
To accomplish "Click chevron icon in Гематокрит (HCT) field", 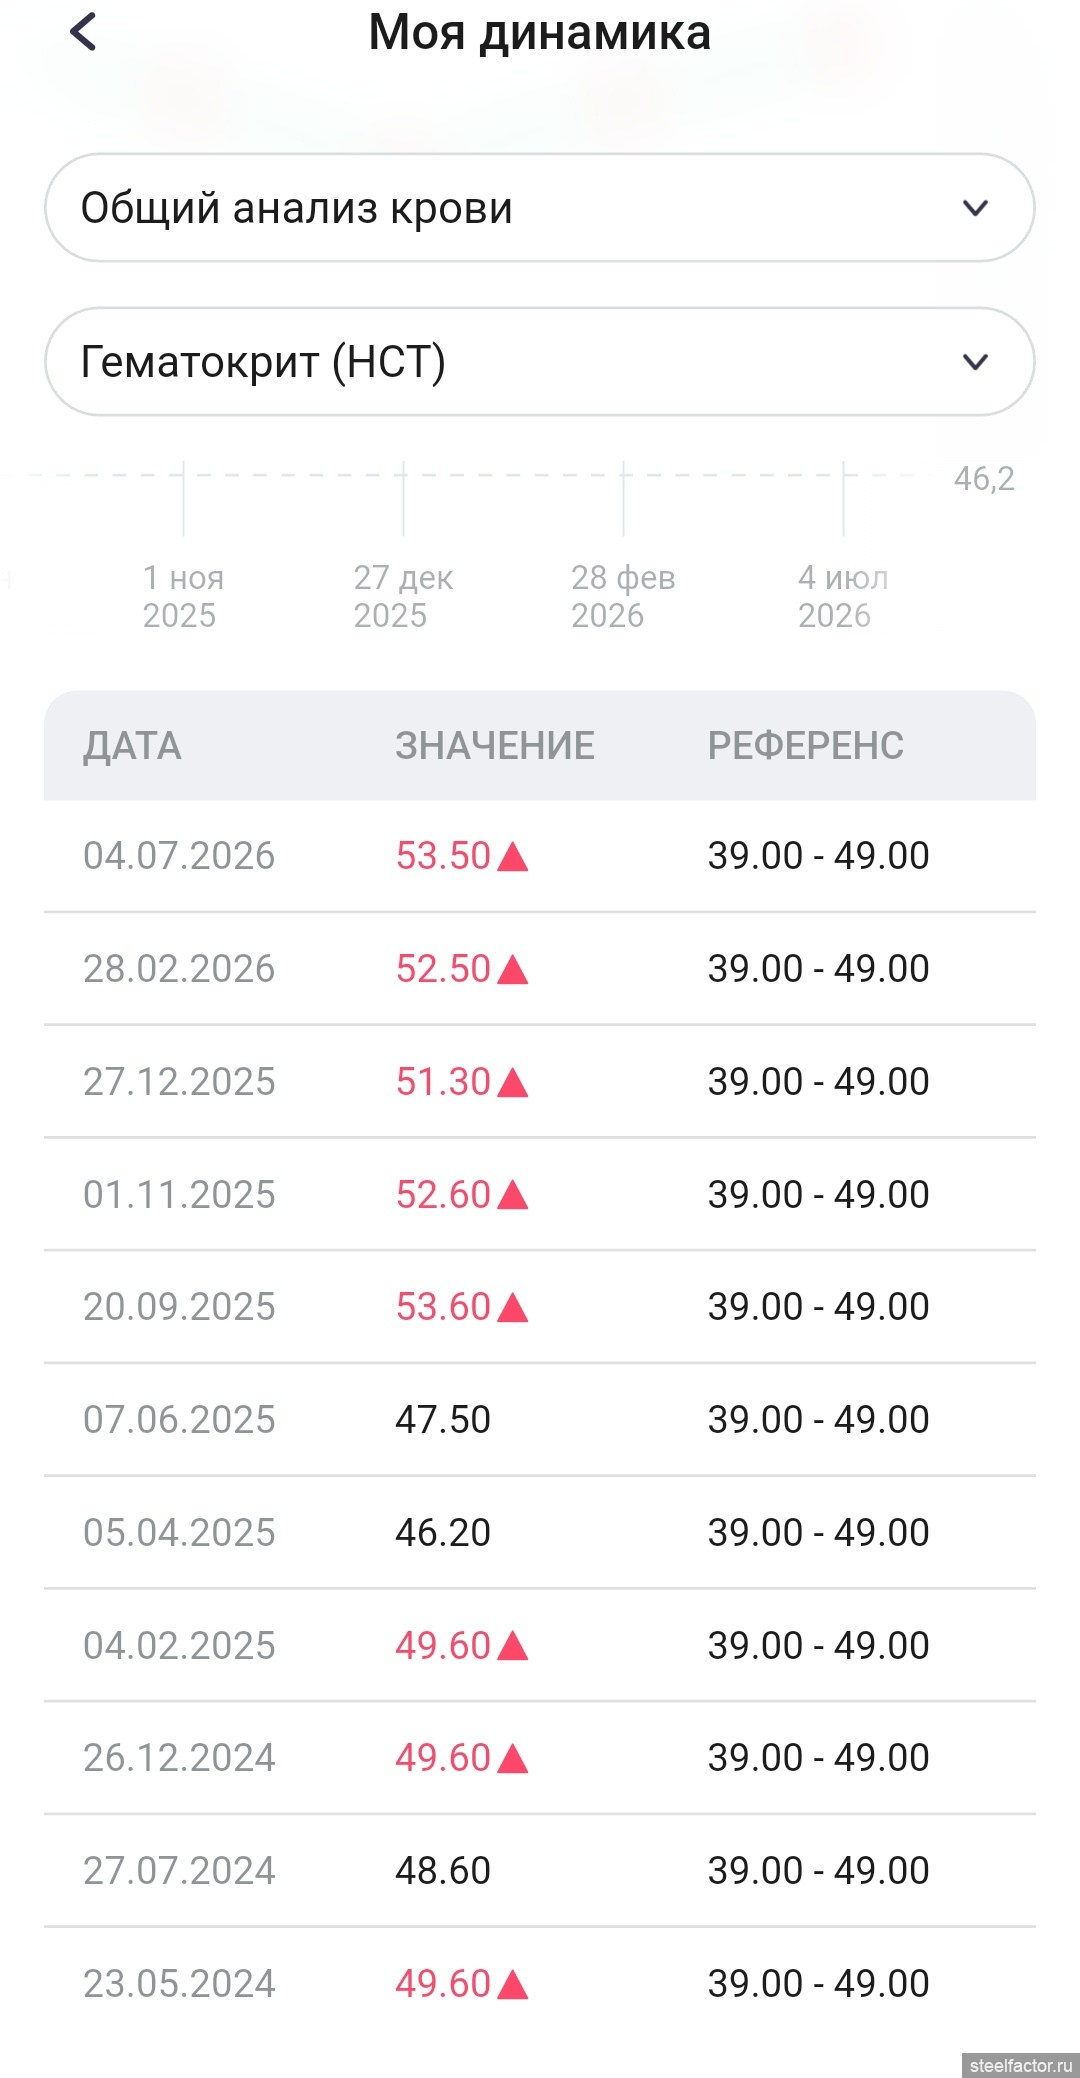I will pos(975,362).
